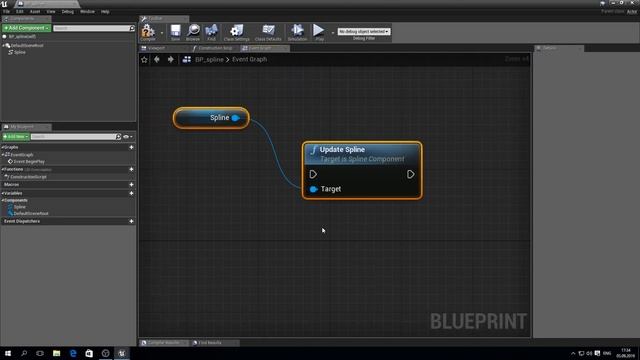Open the Windows Start menu
640x360 pixels.
pyautogui.click(x=8, y=353)
